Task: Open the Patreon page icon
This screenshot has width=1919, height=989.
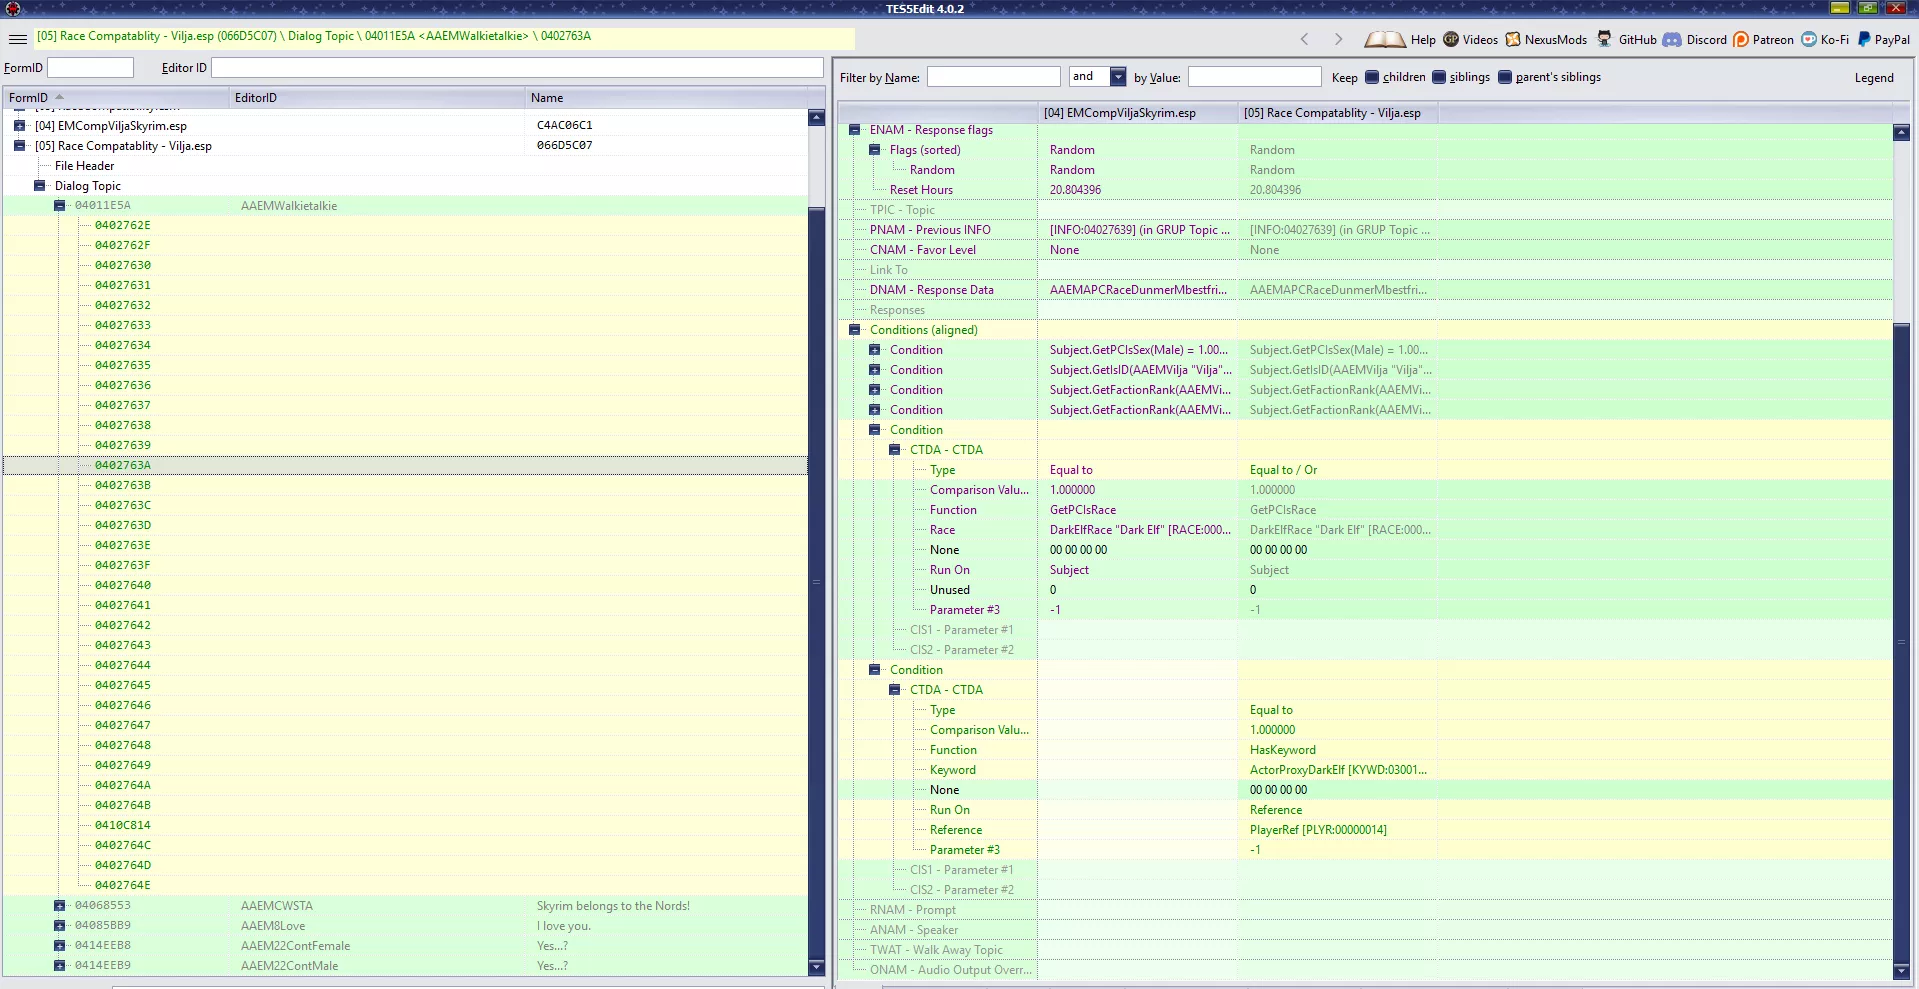Action: click(1741, 39)
